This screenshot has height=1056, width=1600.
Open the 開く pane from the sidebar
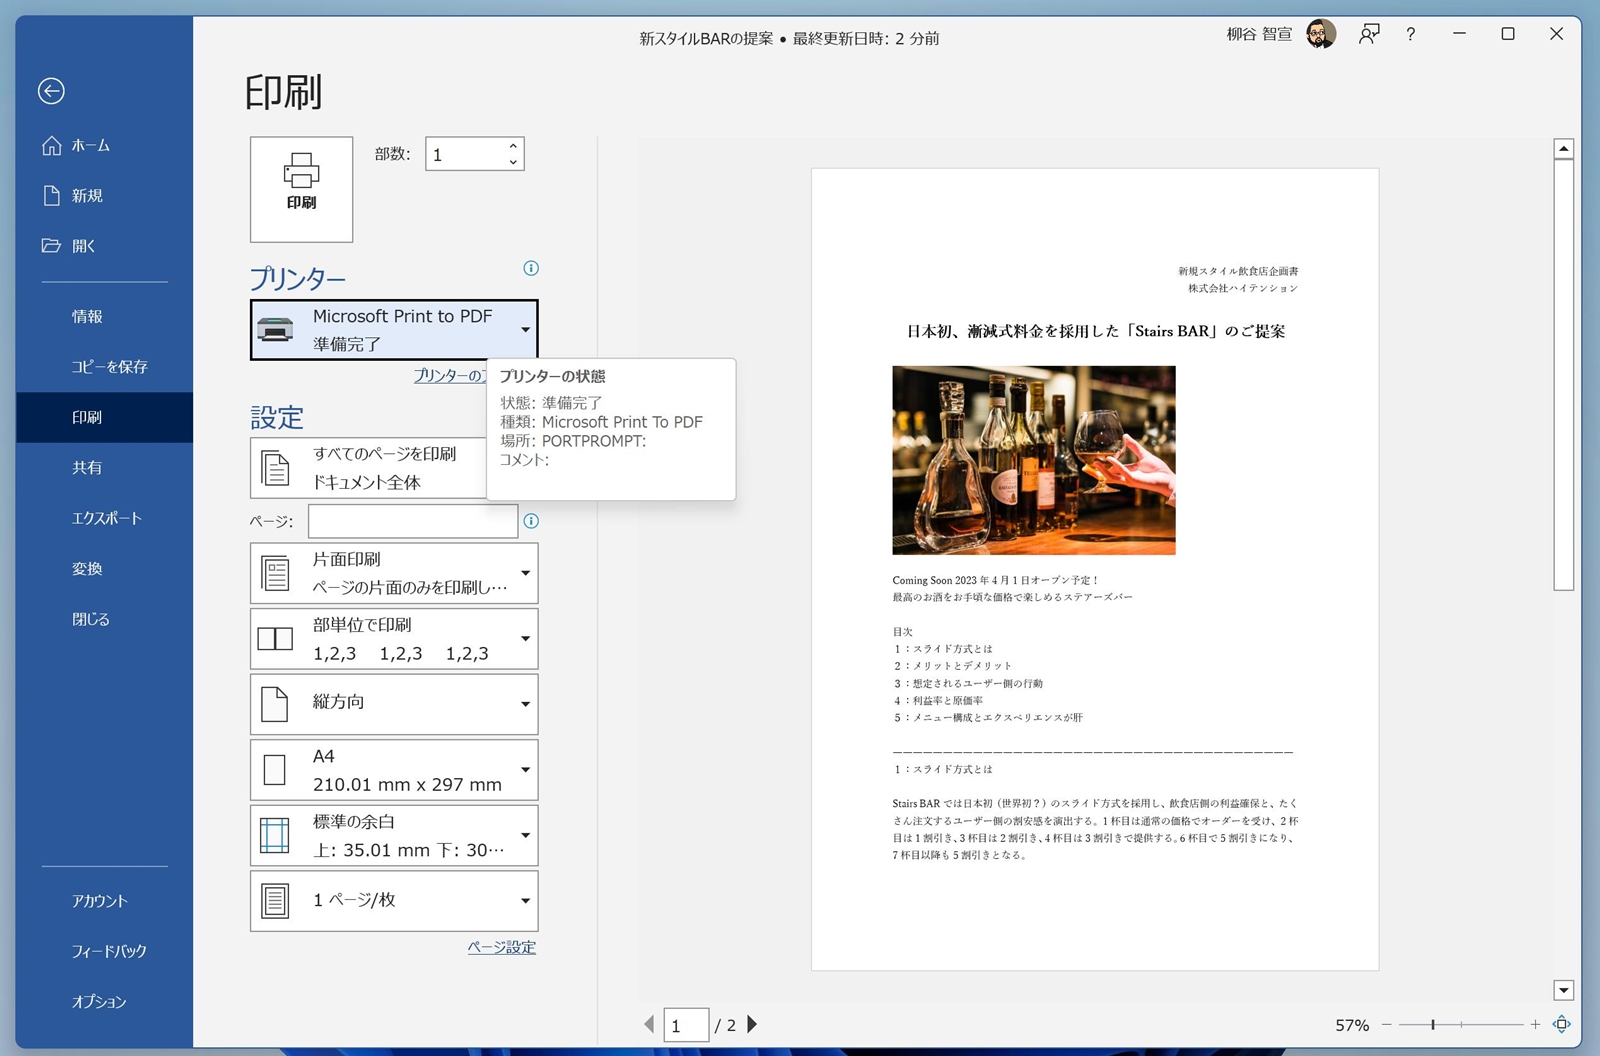click(88, 245)
